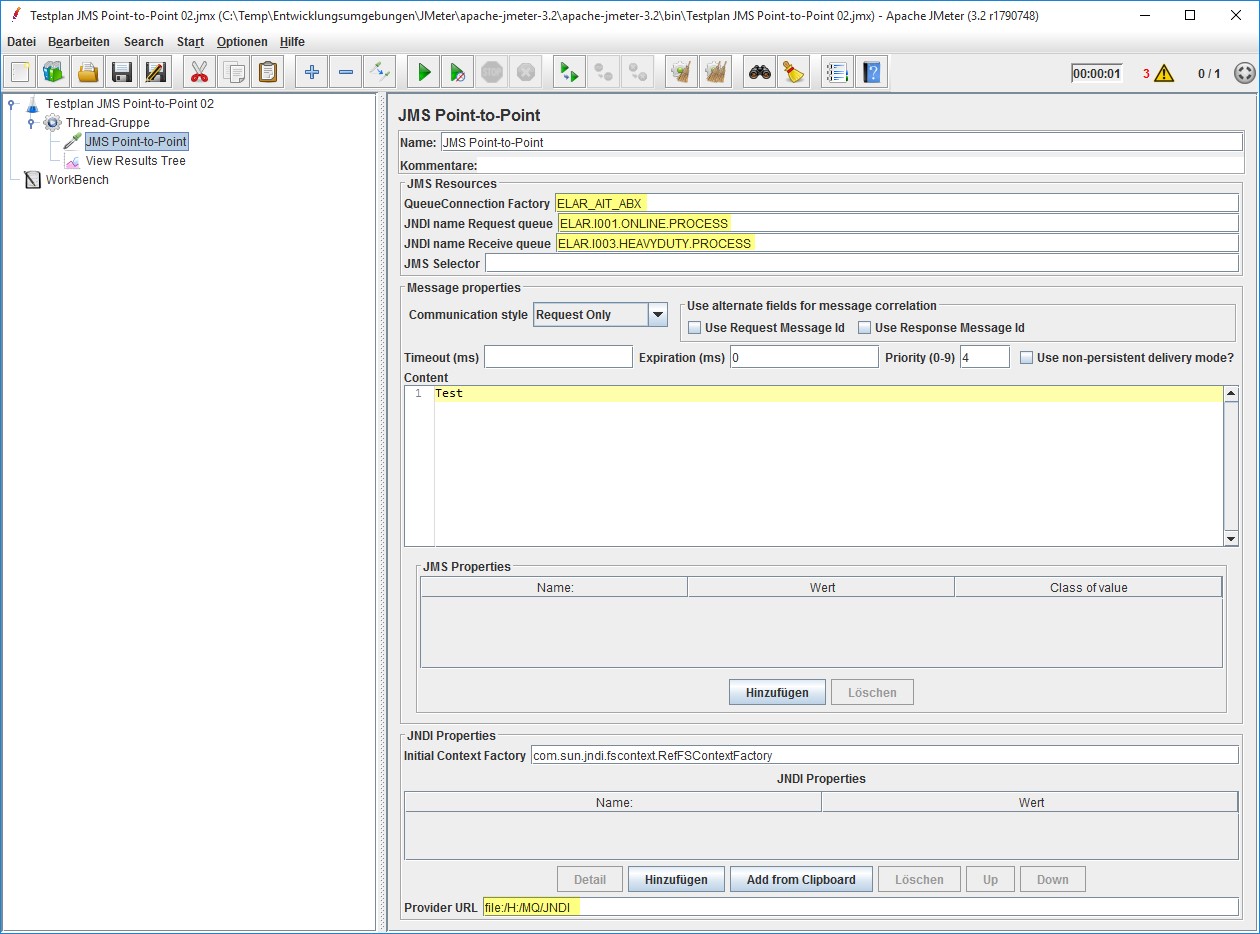Open the Optionen menu
The image size is (1260, 934).
click(x=242, y=42)
